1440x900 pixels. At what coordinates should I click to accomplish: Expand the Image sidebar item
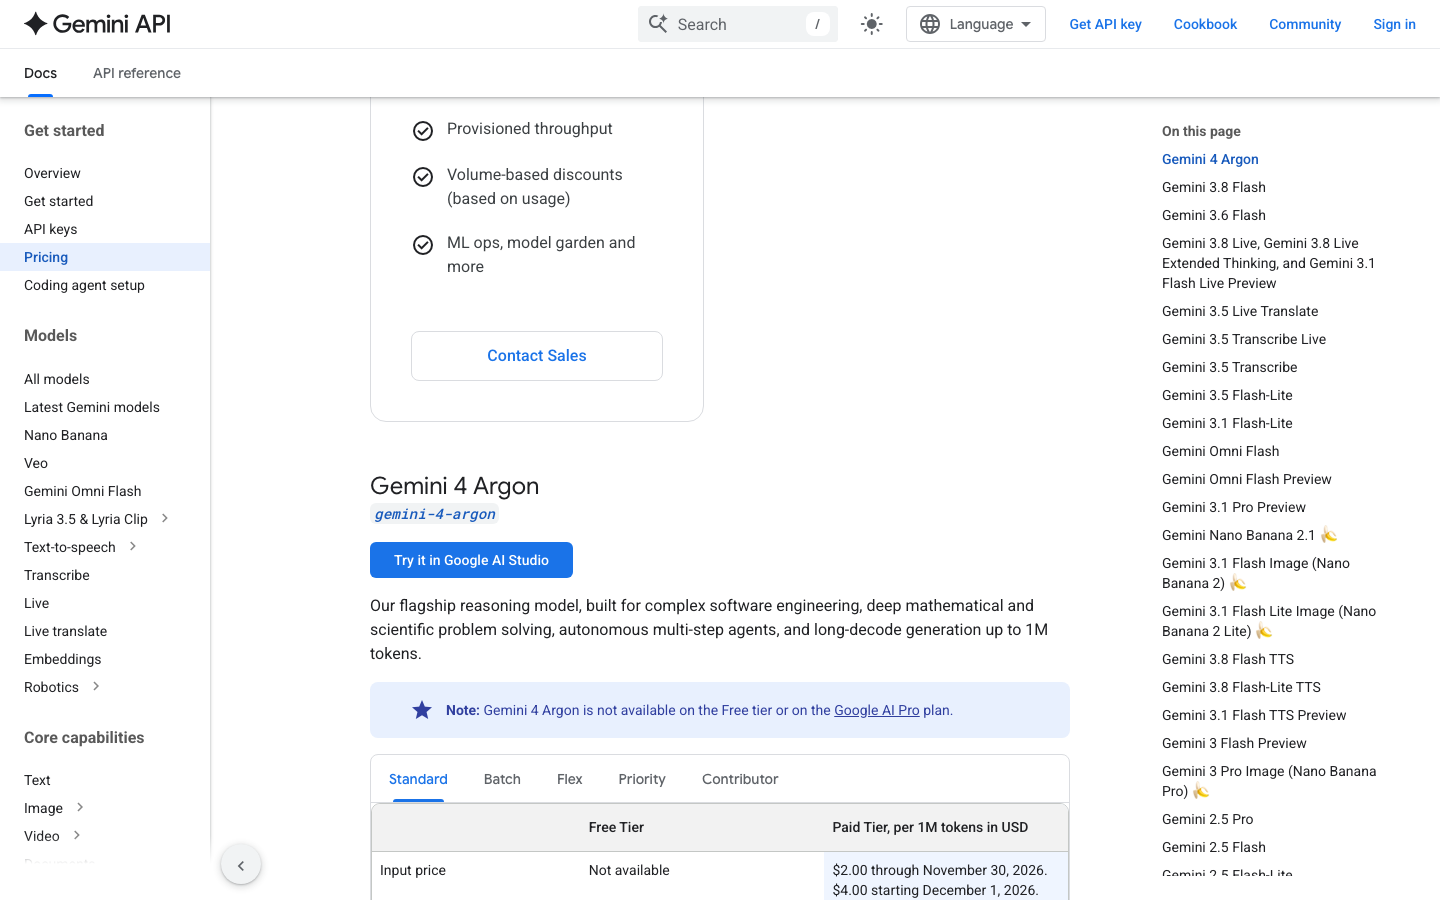[x=80, y=807]
